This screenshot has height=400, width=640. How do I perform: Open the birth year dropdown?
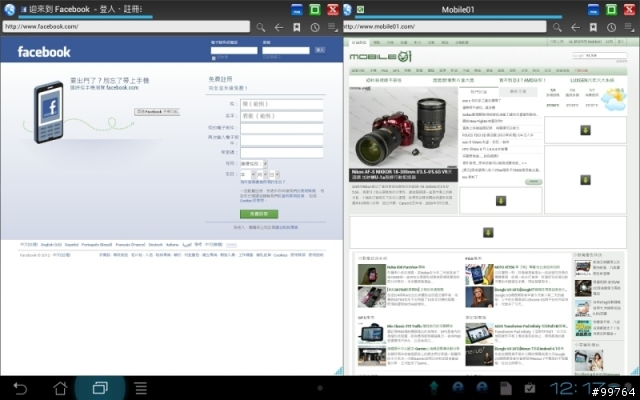(248, 174)
